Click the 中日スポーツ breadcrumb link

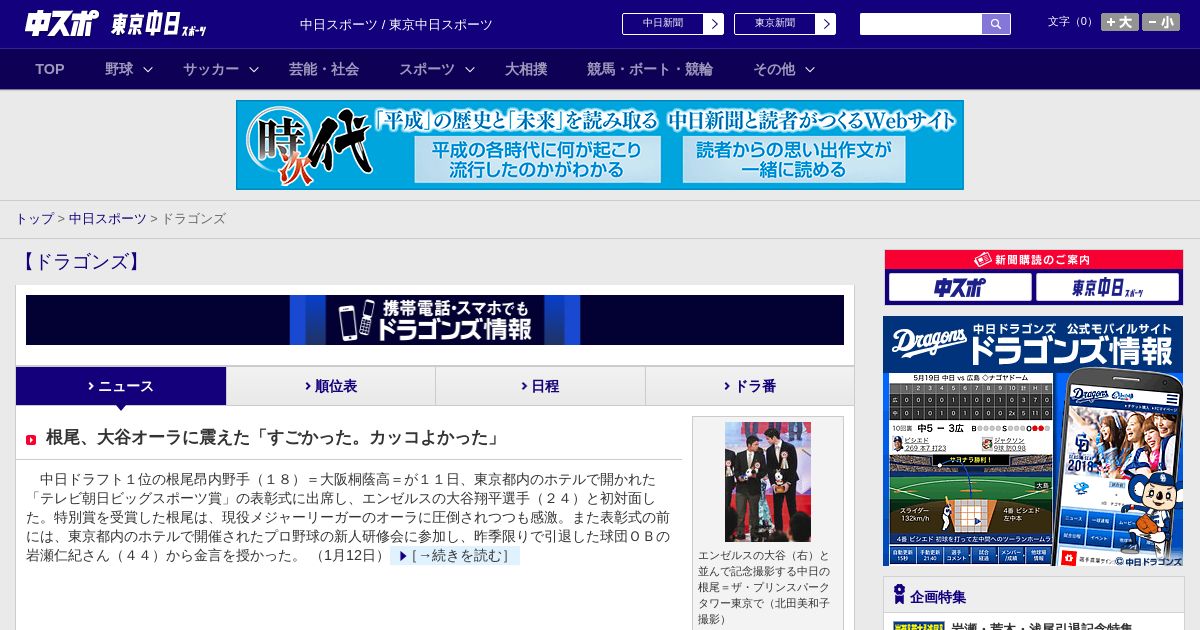[107, 218]
